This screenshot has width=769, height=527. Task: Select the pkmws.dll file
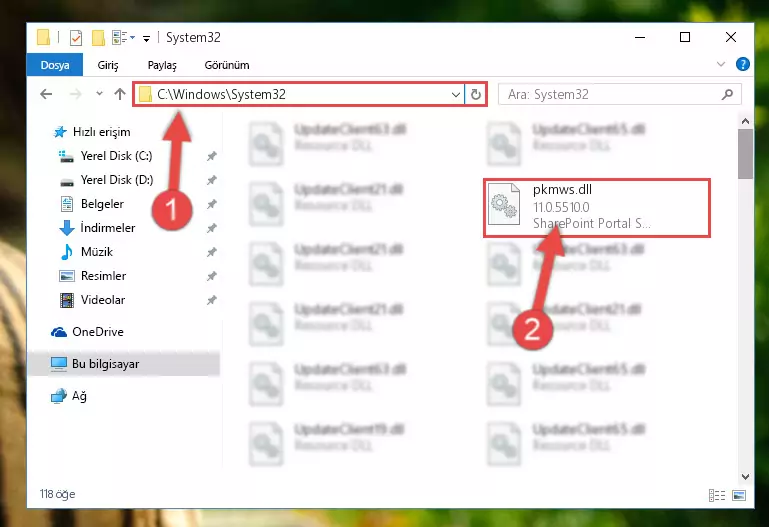597,208
